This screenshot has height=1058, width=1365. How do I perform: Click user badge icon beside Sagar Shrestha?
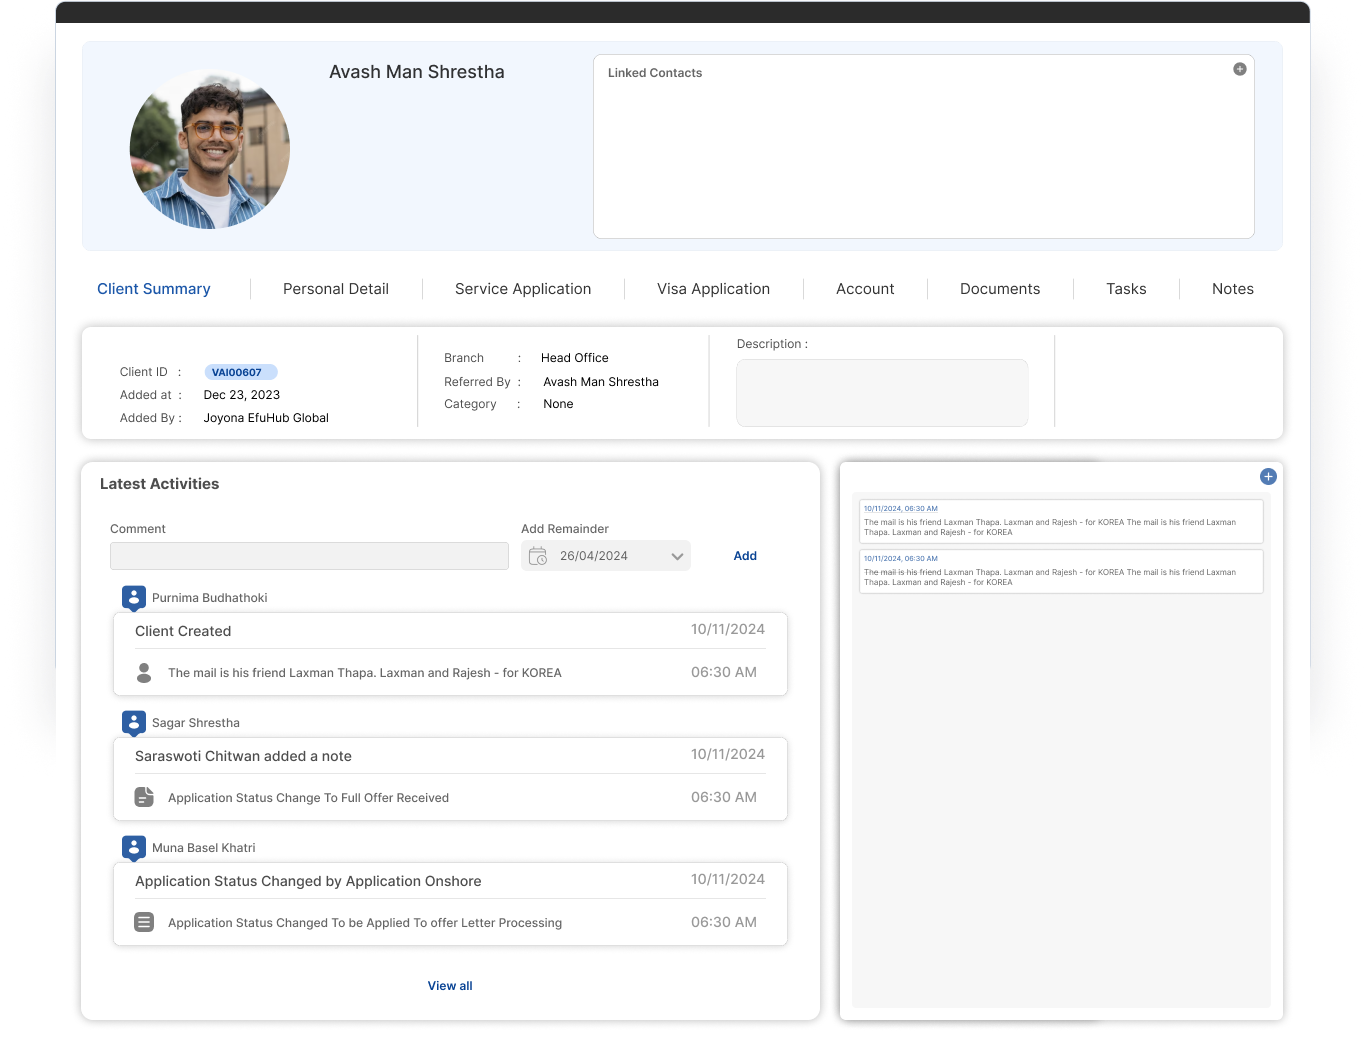point(134,723)
